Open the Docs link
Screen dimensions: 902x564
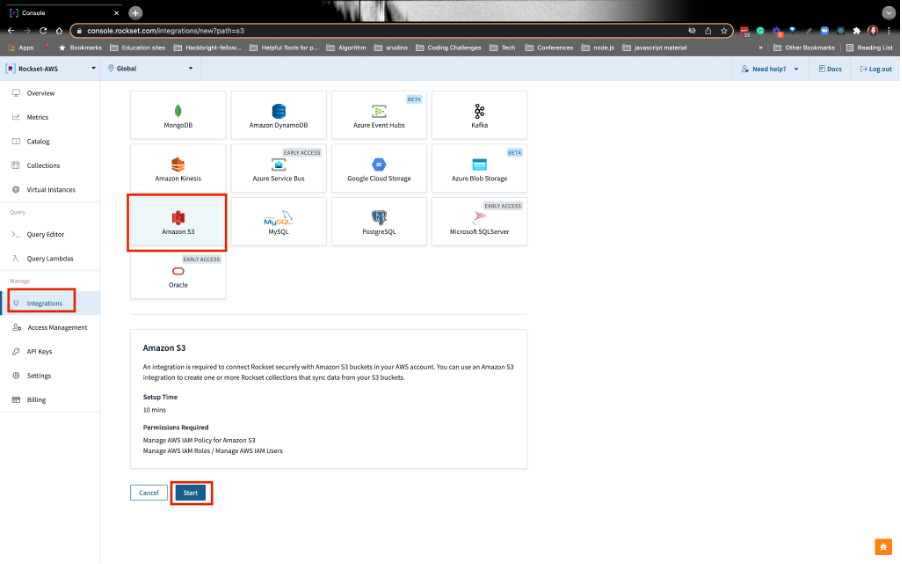click(x=830, y=69)
